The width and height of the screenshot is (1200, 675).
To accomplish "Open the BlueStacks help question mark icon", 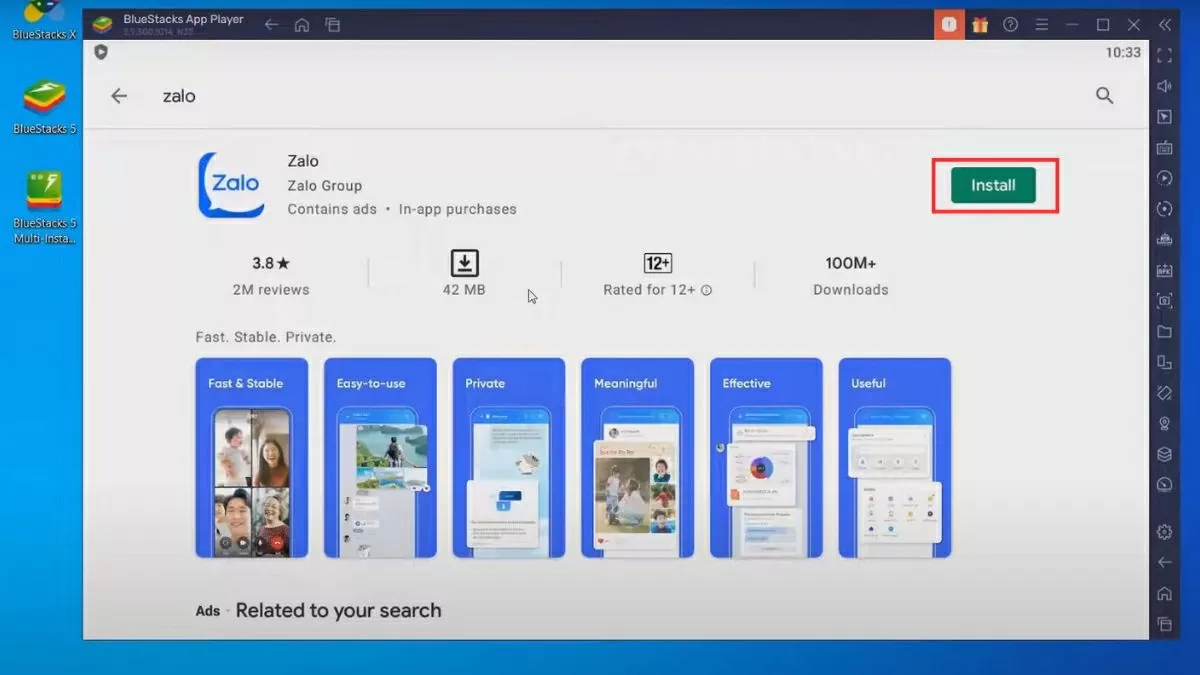I will pos(1010,25).
